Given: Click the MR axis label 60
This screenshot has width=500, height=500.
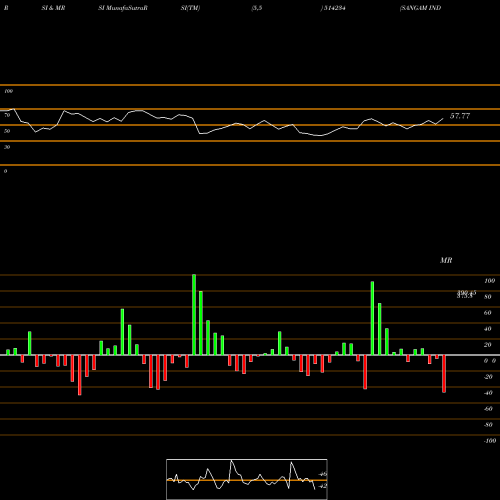Looking at the screenshot, I should 488,313.
